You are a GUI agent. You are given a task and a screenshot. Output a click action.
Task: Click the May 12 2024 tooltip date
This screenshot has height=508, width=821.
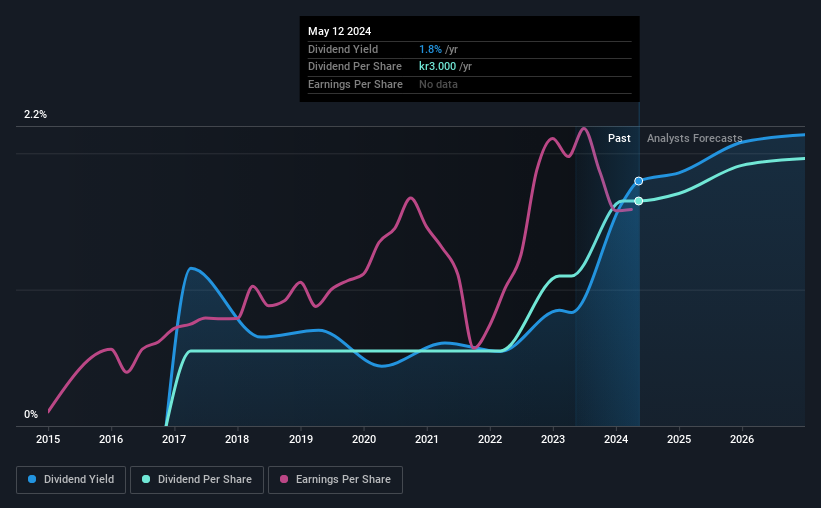tap(339, 31)
